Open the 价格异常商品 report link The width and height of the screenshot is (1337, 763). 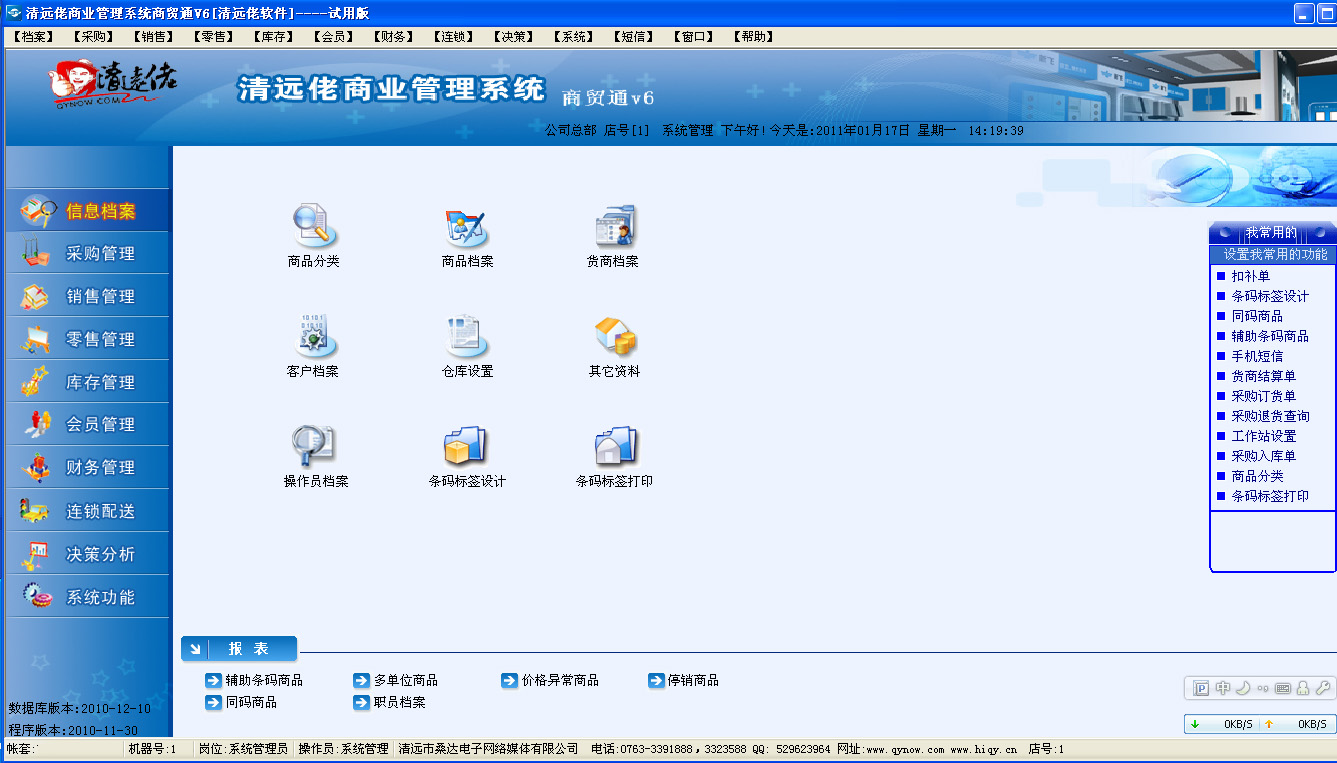[559, 680]
